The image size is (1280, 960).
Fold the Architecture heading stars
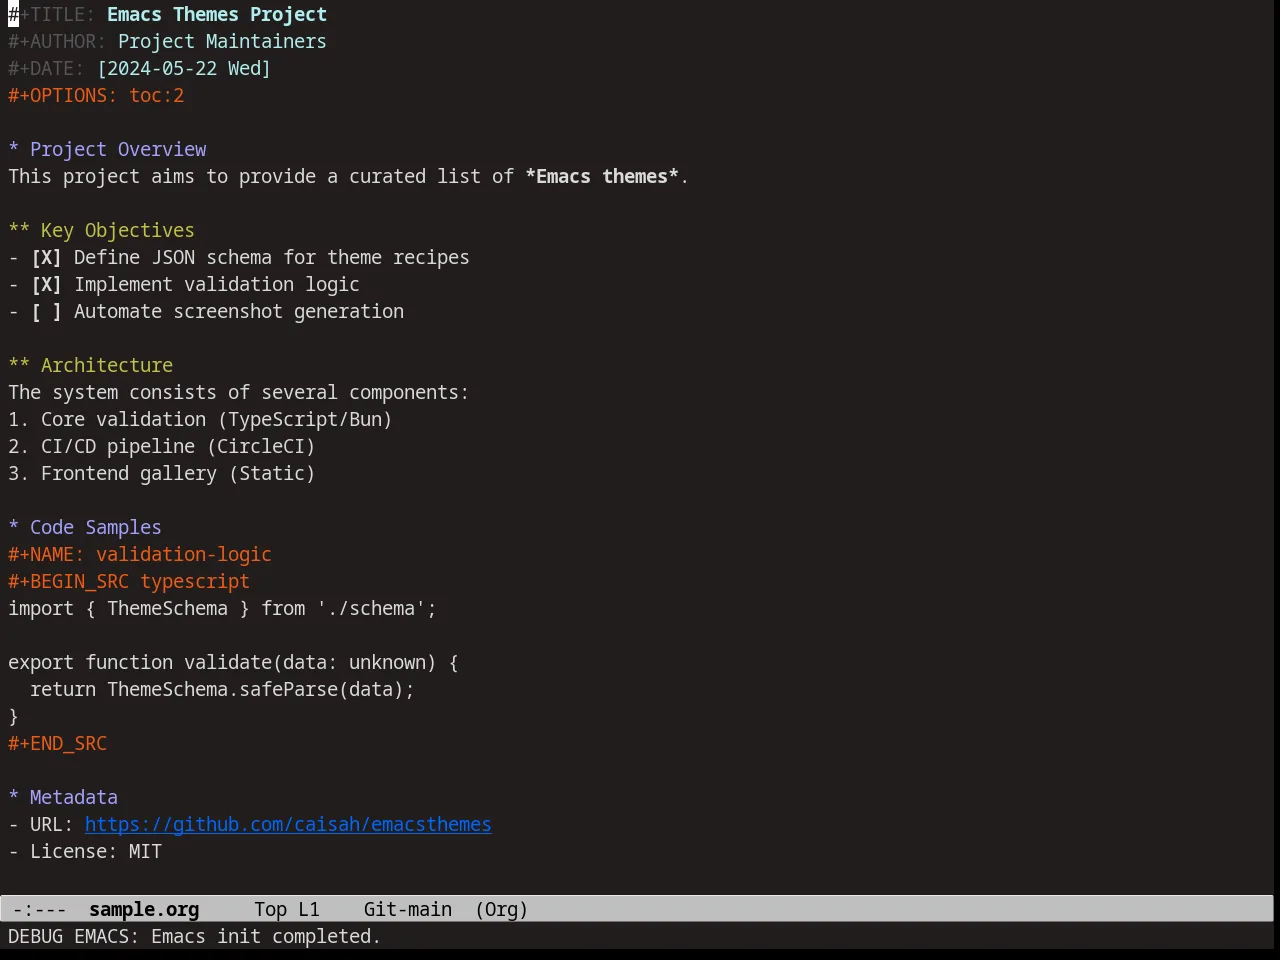(19, 366)
